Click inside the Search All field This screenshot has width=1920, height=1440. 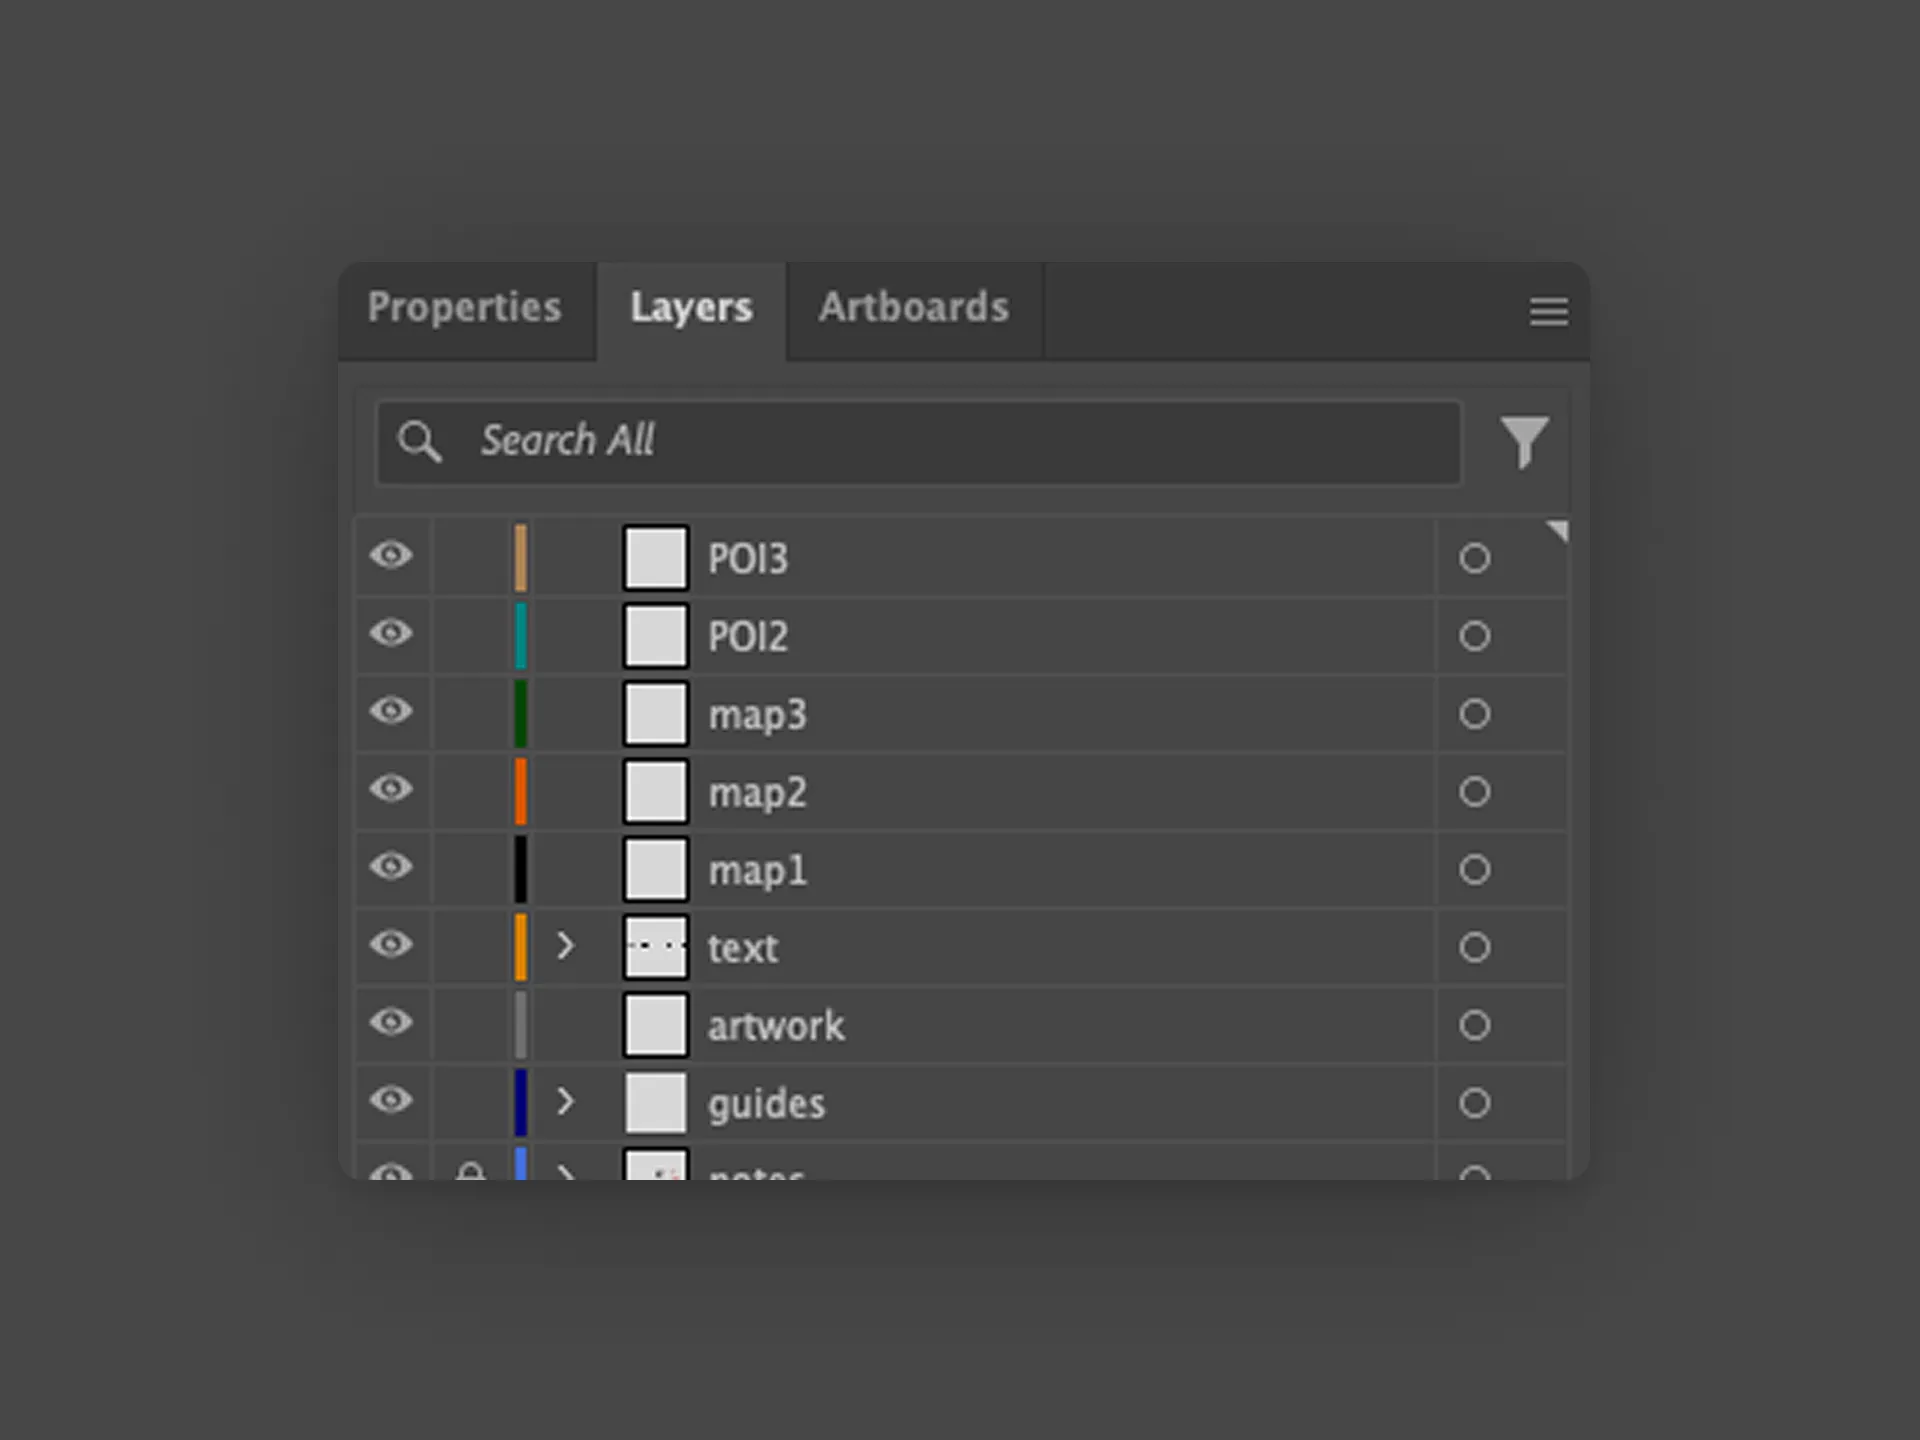click(x=900, y=441)
